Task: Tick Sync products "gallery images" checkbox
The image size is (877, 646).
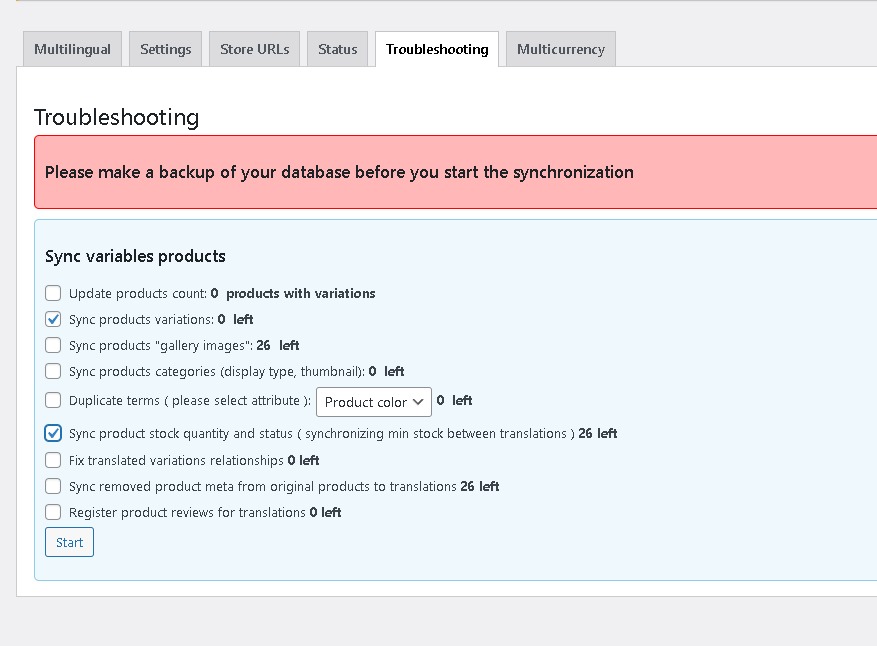Action: pos(53,346)
